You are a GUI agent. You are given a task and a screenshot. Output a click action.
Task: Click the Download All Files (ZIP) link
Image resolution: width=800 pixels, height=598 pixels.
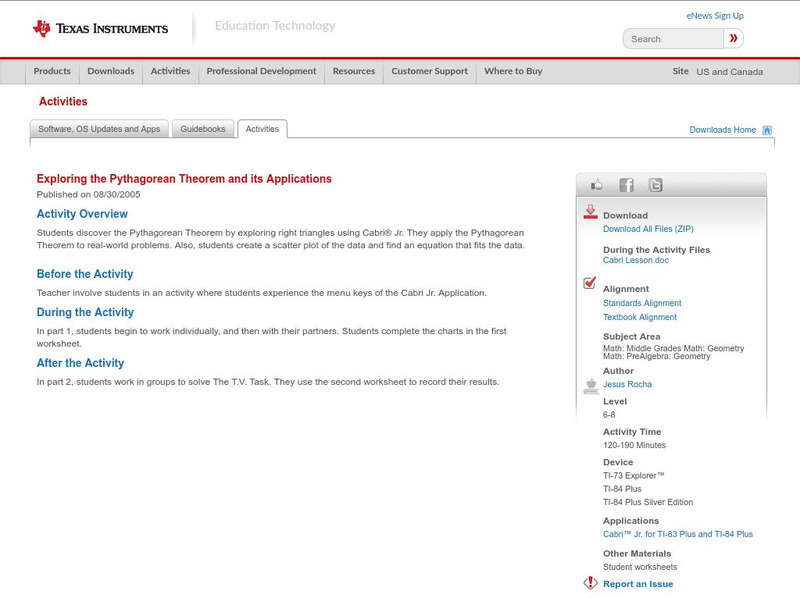coord(641,229)
